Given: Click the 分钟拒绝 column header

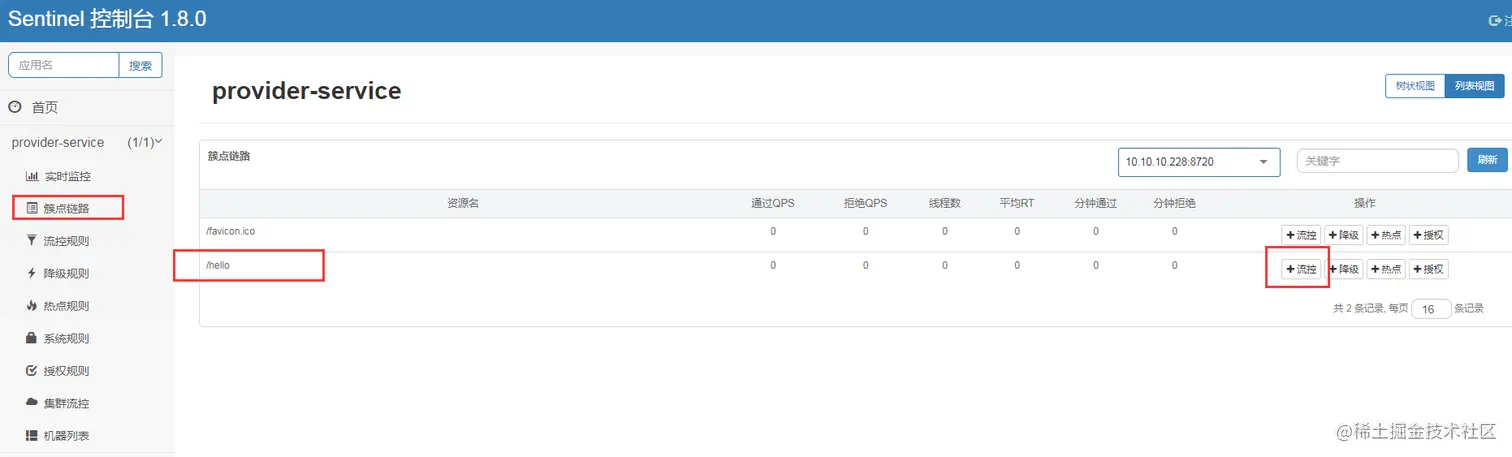Looking at the screenshot, I should 1174,203.
